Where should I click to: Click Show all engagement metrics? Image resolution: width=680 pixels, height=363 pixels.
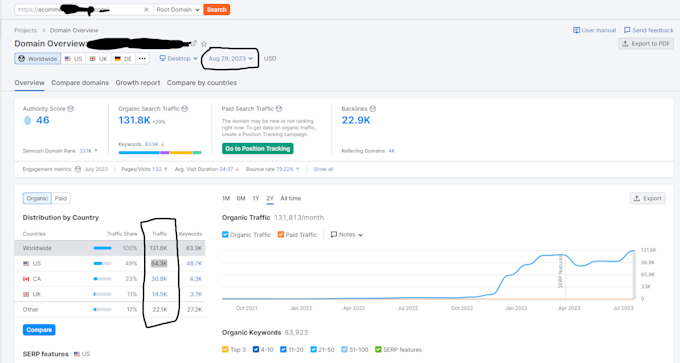[x=323, y=169]
